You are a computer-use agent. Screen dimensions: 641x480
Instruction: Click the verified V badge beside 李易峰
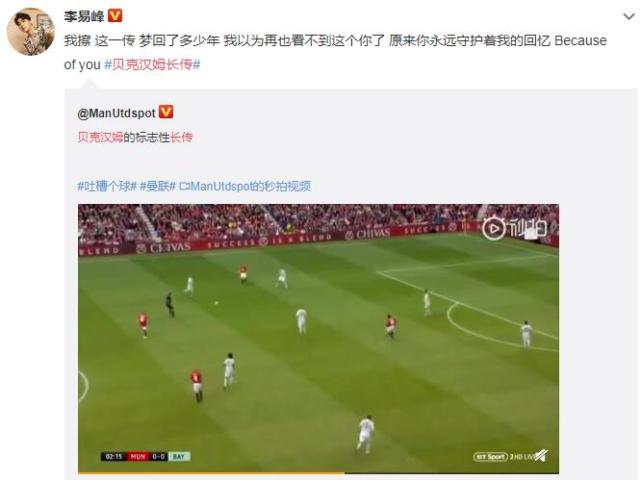(115, 16)
